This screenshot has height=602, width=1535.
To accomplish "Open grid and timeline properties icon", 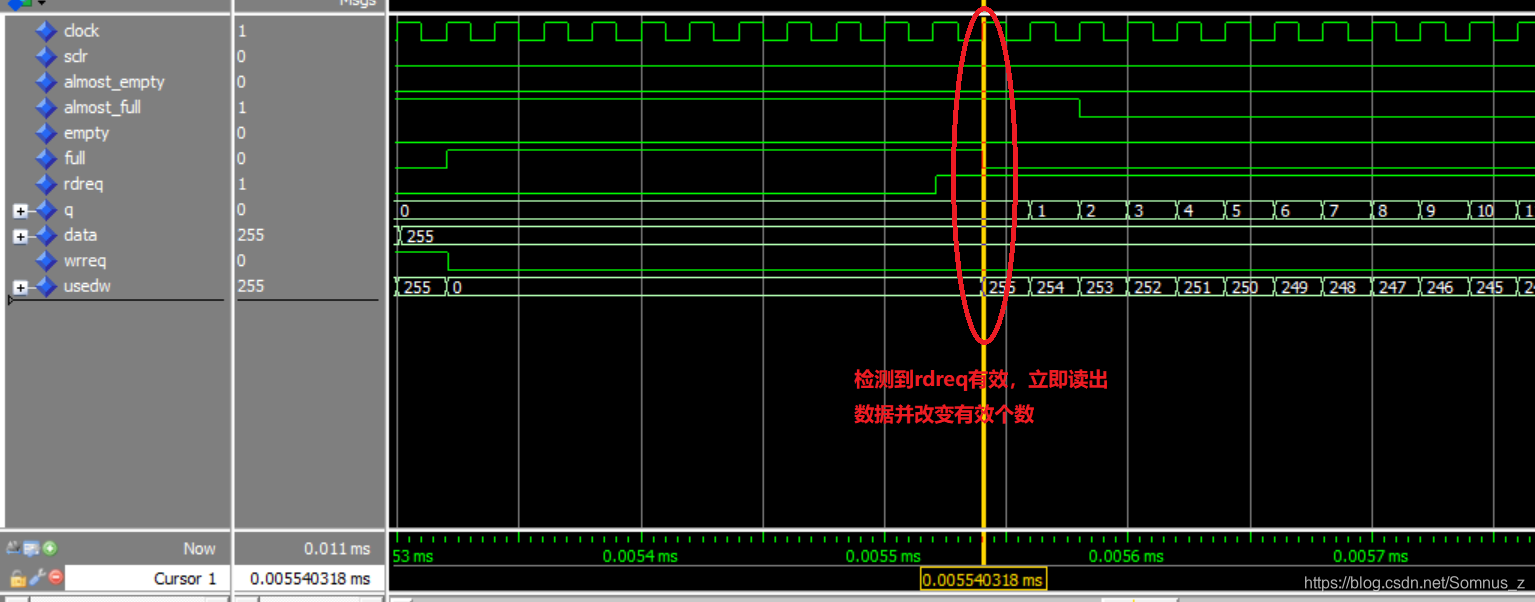I will point(31,548).
